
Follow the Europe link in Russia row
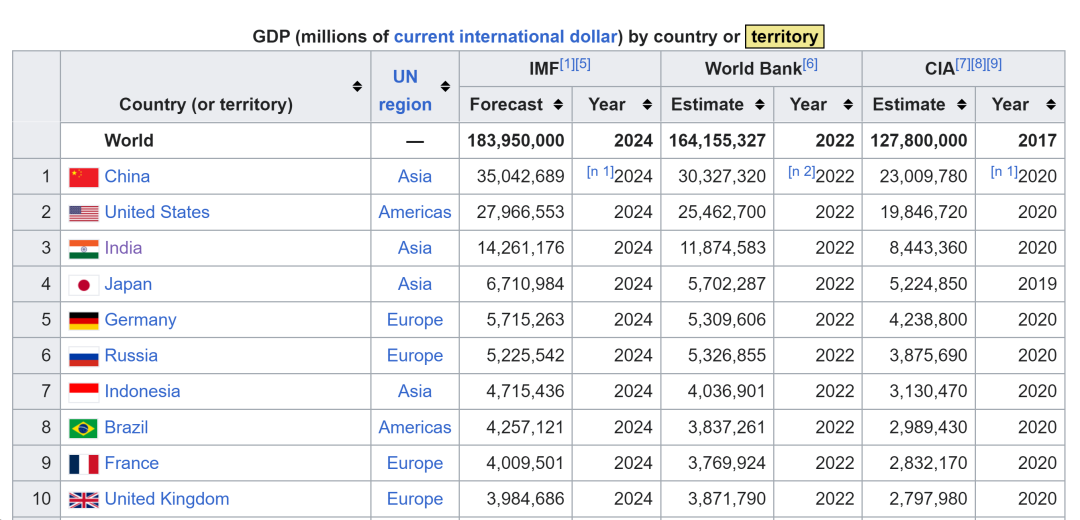[415, 355]
